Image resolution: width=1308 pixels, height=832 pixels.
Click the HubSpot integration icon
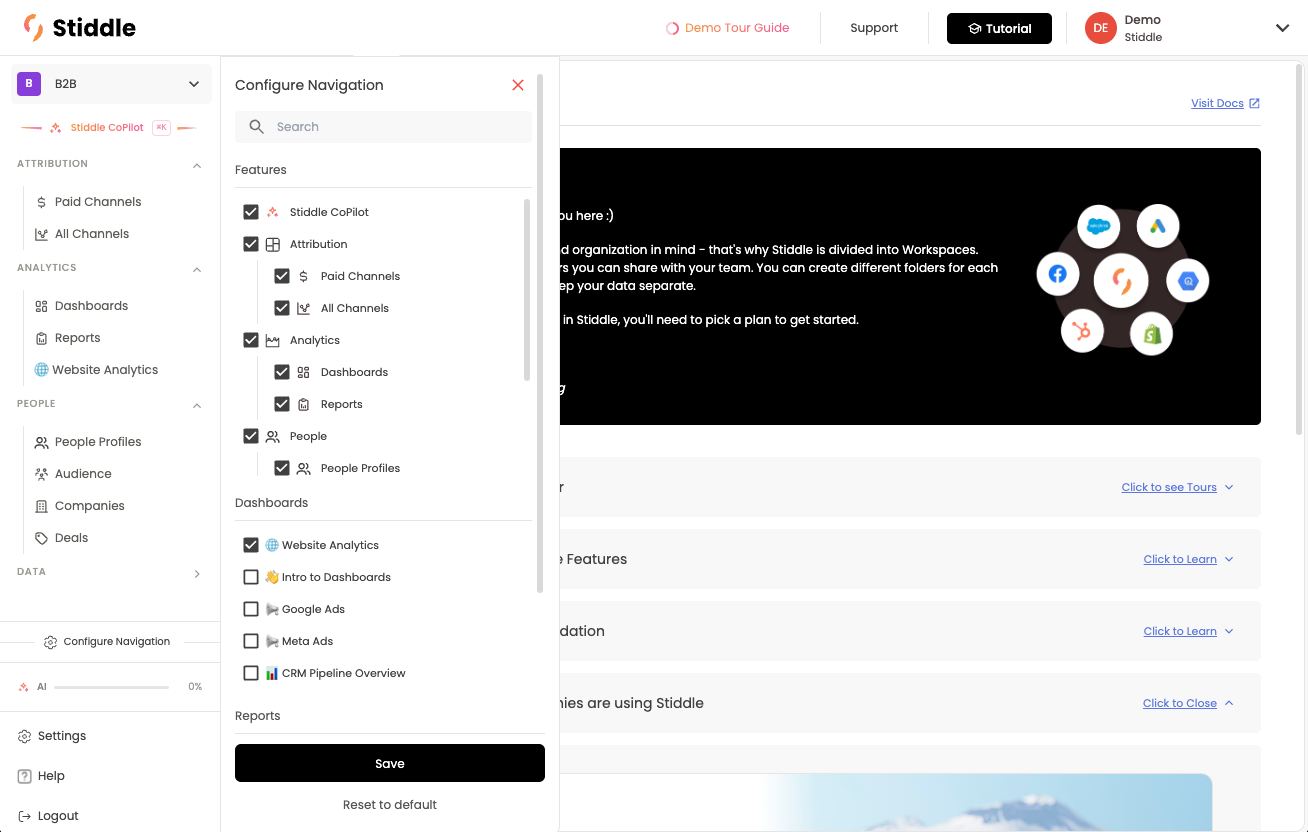(x=1081, y=331)
